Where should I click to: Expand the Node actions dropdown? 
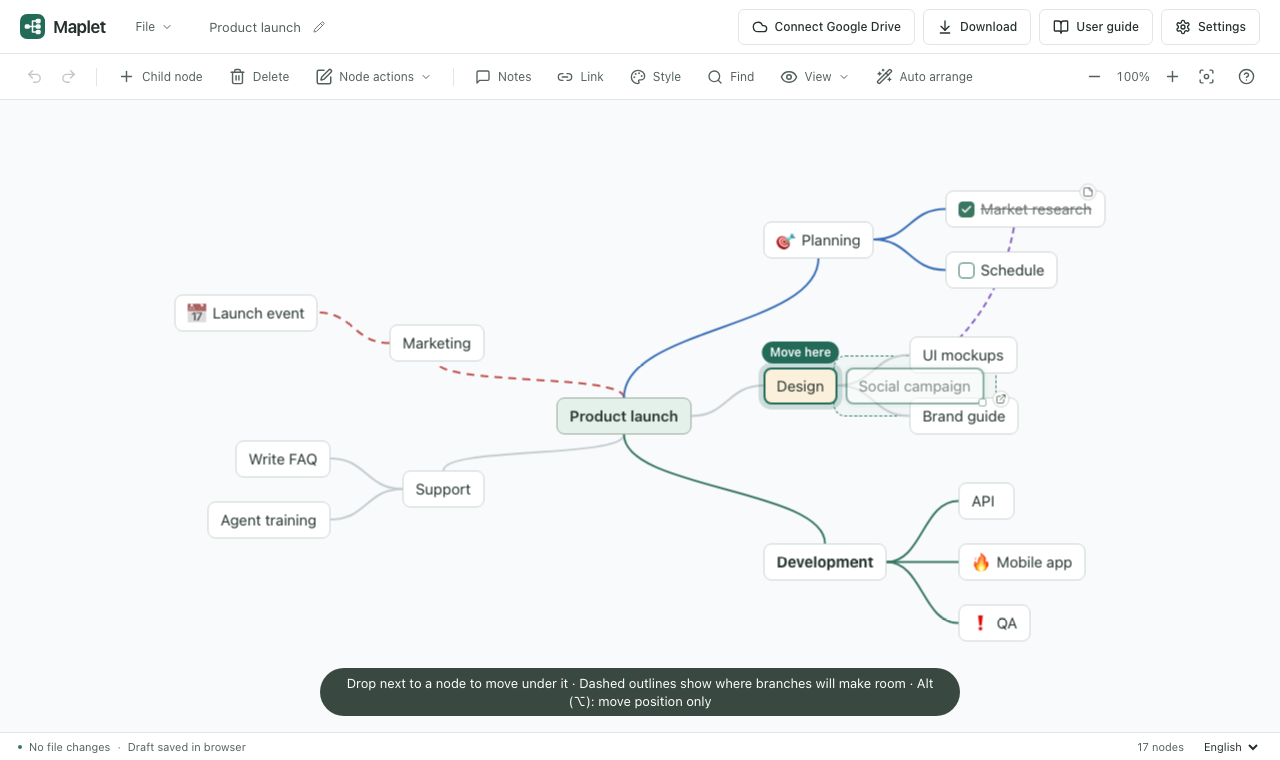373,77
